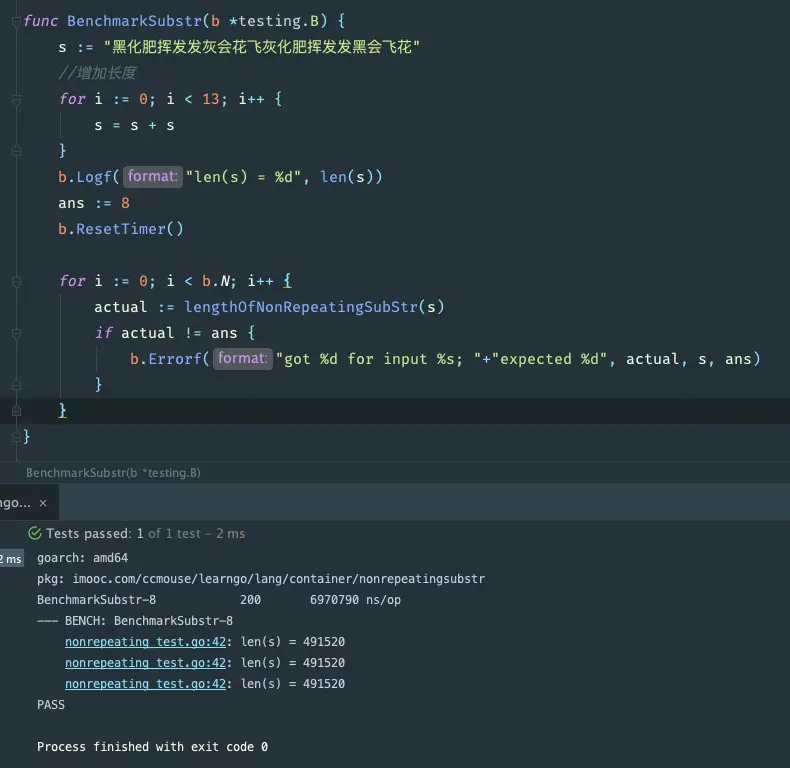This screenshot has width=790, height=768.
Task: Click fold end marker after 's = s + s' loop
Action: pos(16,151)
